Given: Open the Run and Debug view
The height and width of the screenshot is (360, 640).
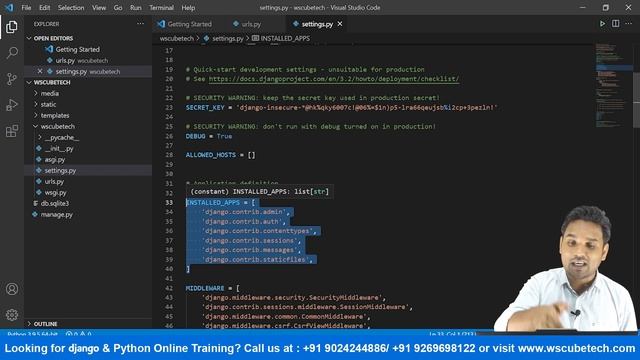Looking at the screenshot, I should (x=12, y=105).
